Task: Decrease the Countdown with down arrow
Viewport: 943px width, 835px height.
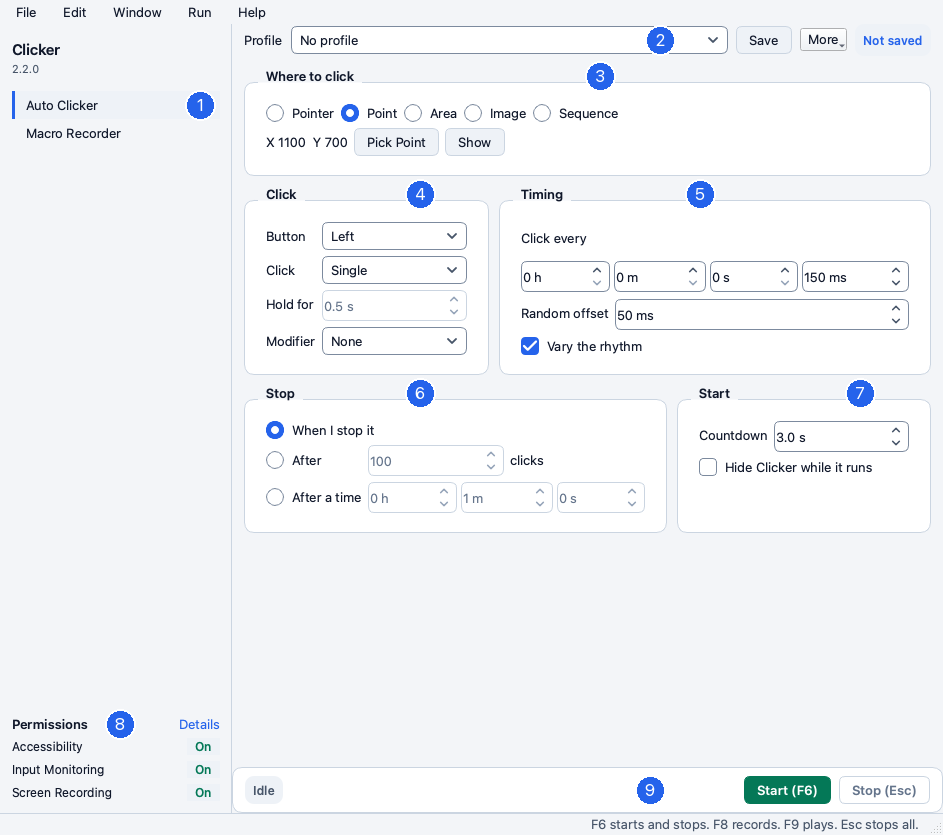Action: (x=896, y=443)
